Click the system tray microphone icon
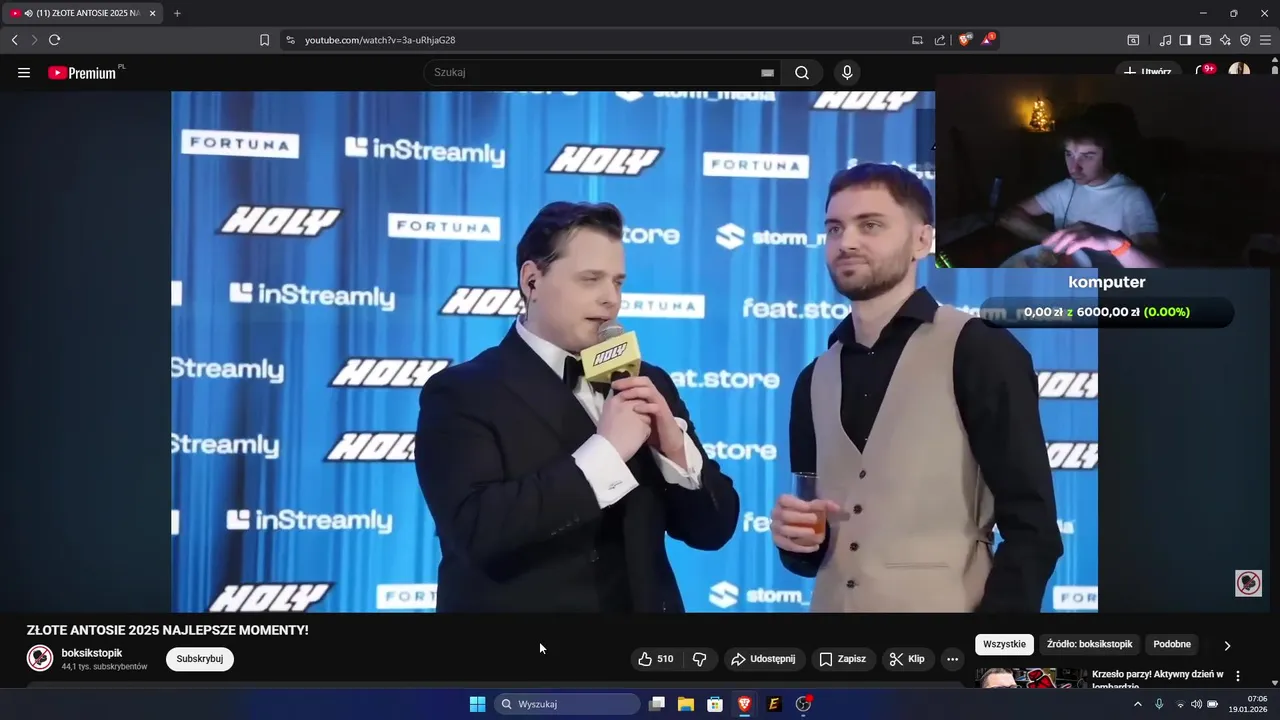 1159,704
